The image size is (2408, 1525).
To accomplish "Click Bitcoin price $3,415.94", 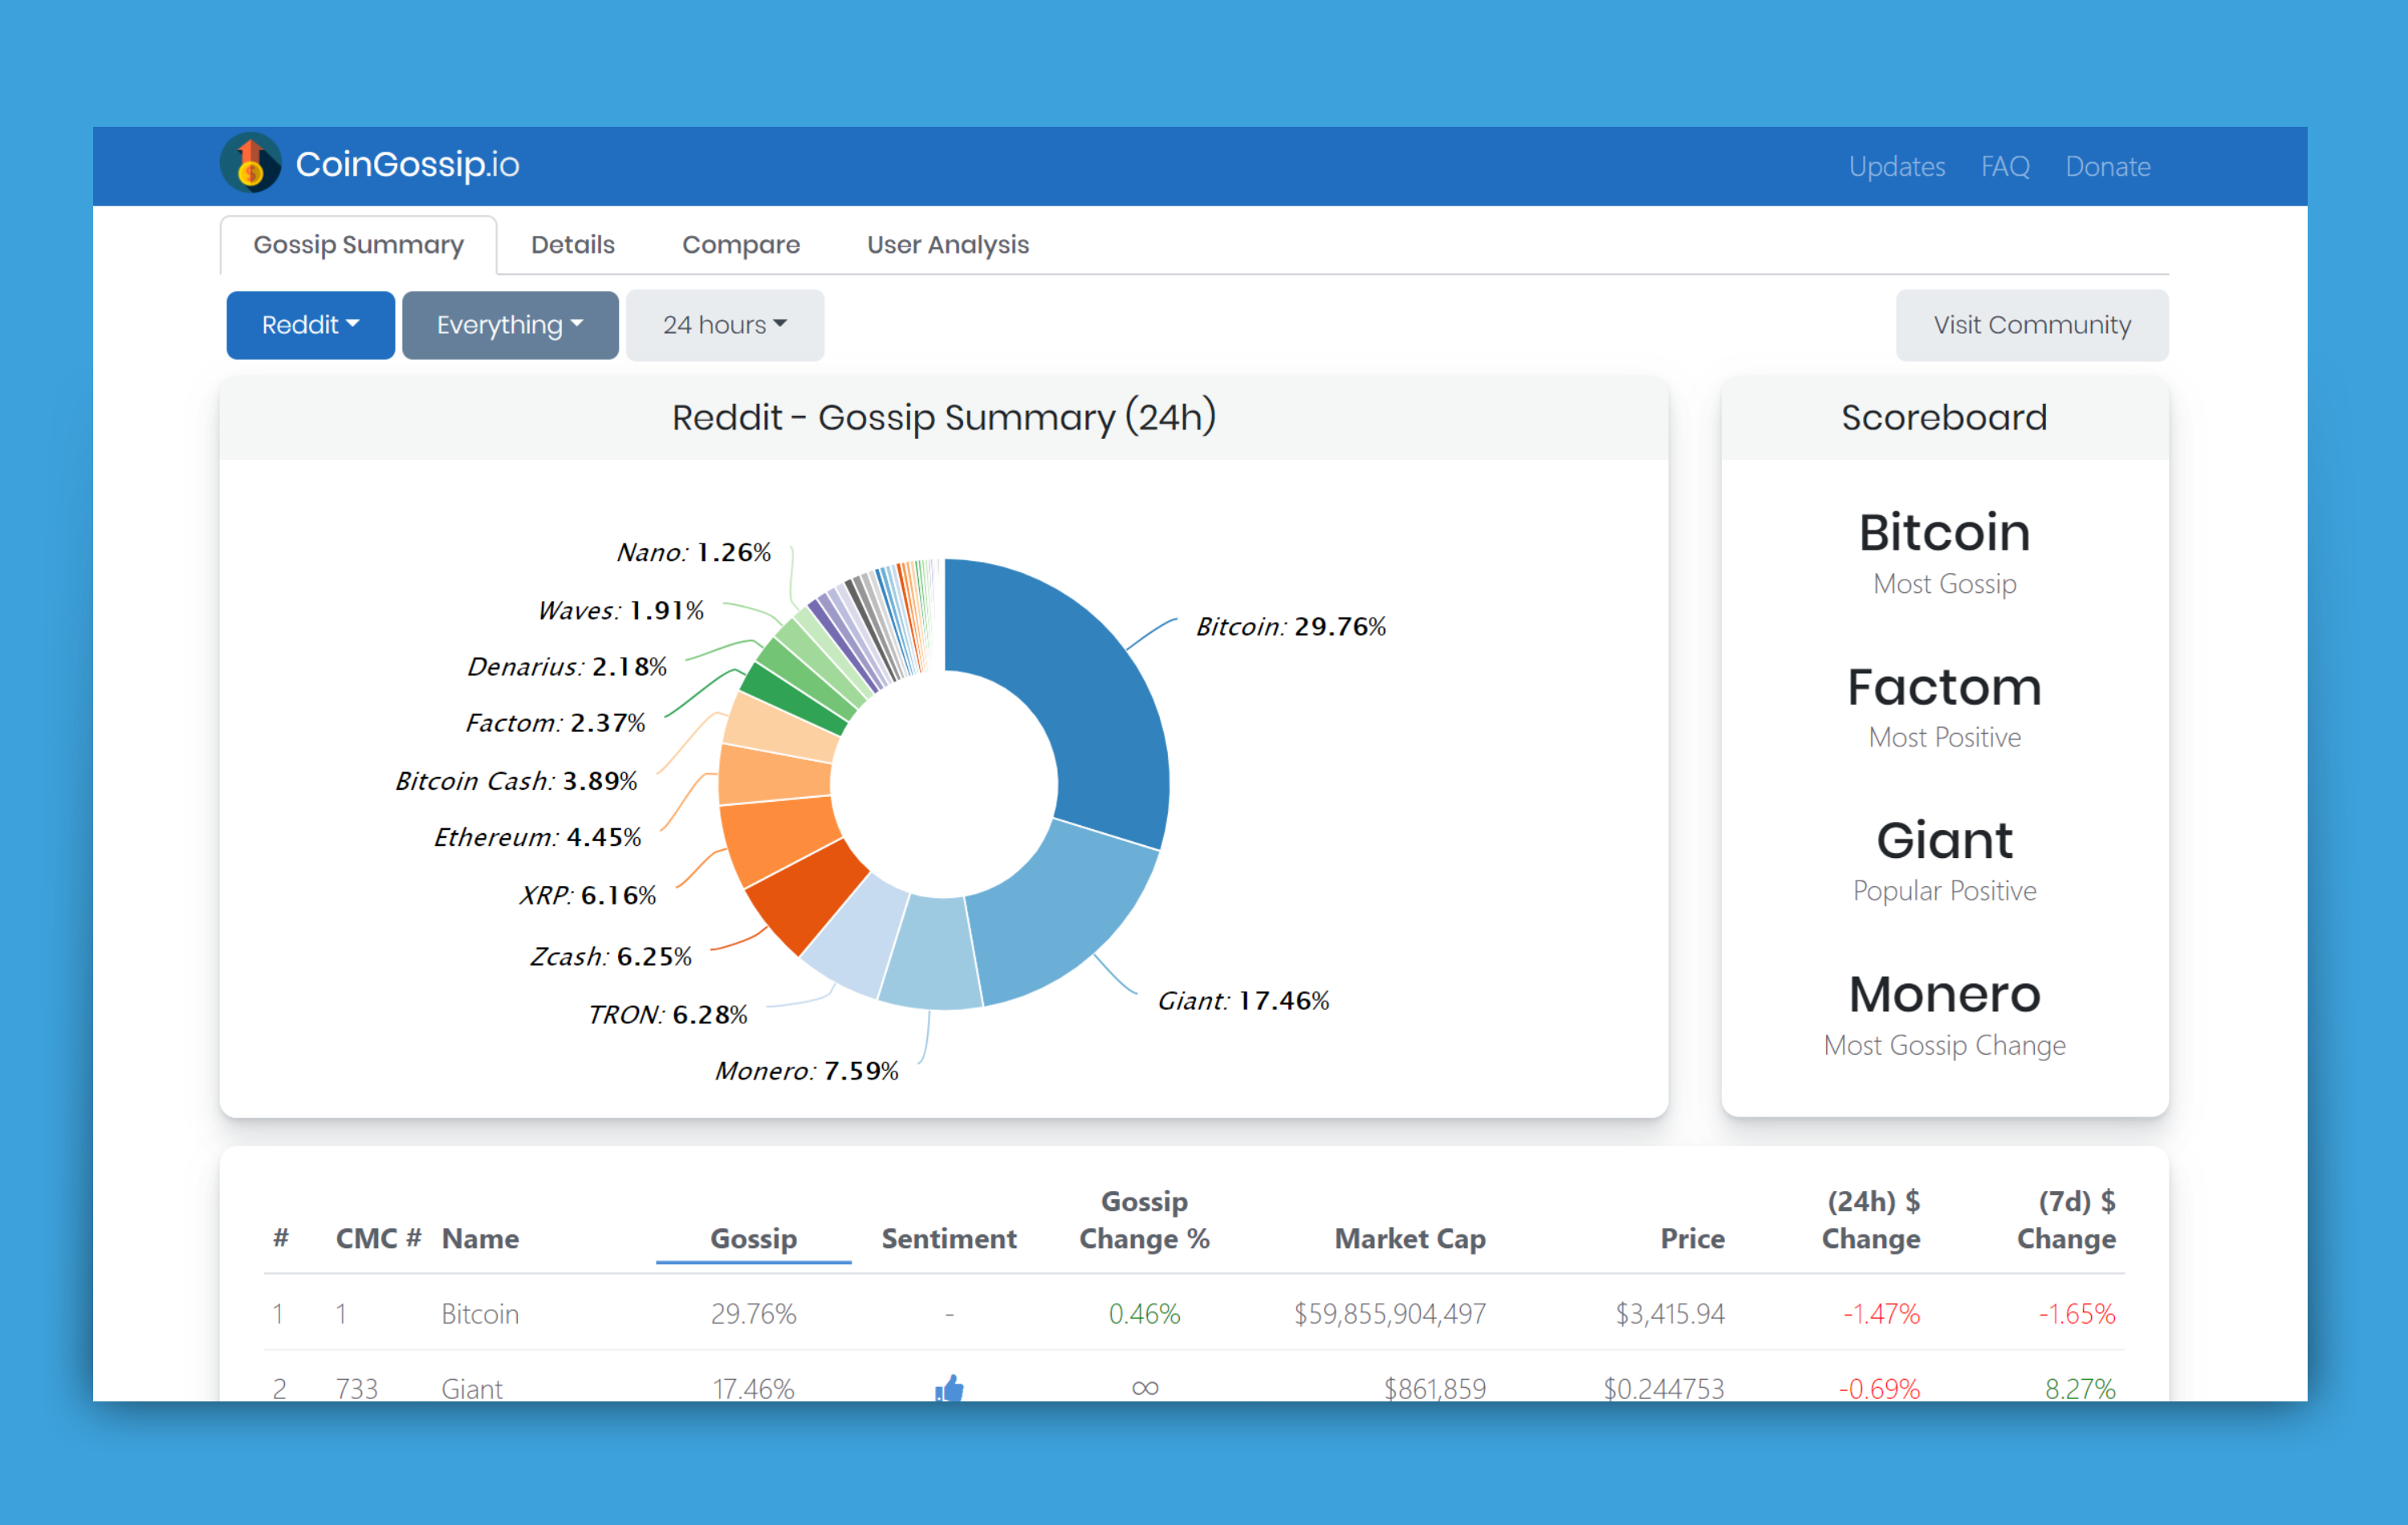I will point(1670,1313).
